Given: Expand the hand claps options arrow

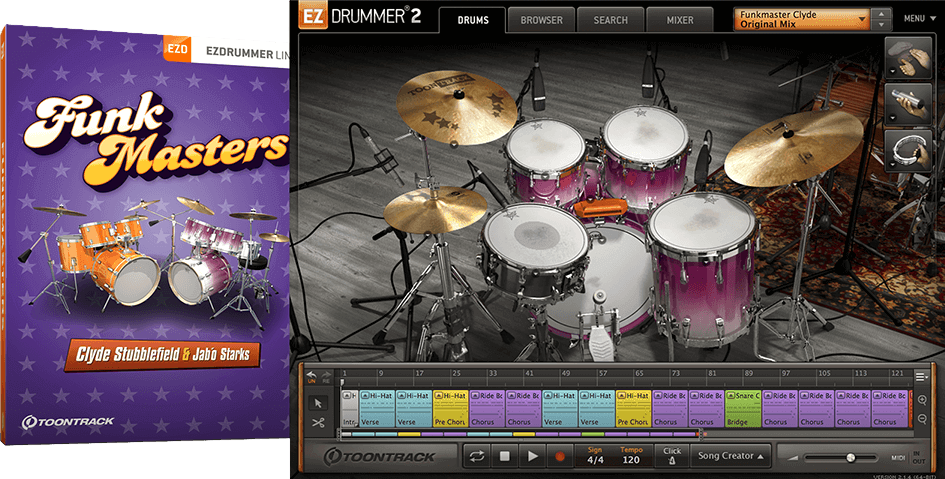Looking at the screenshot, I should pyautogui.click(x=892, y=72).
